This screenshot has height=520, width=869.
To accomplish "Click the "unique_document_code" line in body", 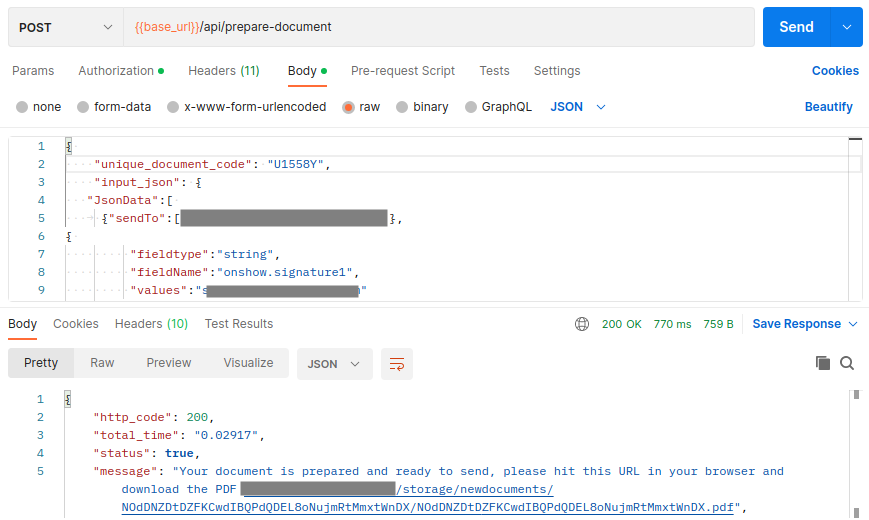I will pyautogui.click(x=212, y=164).
